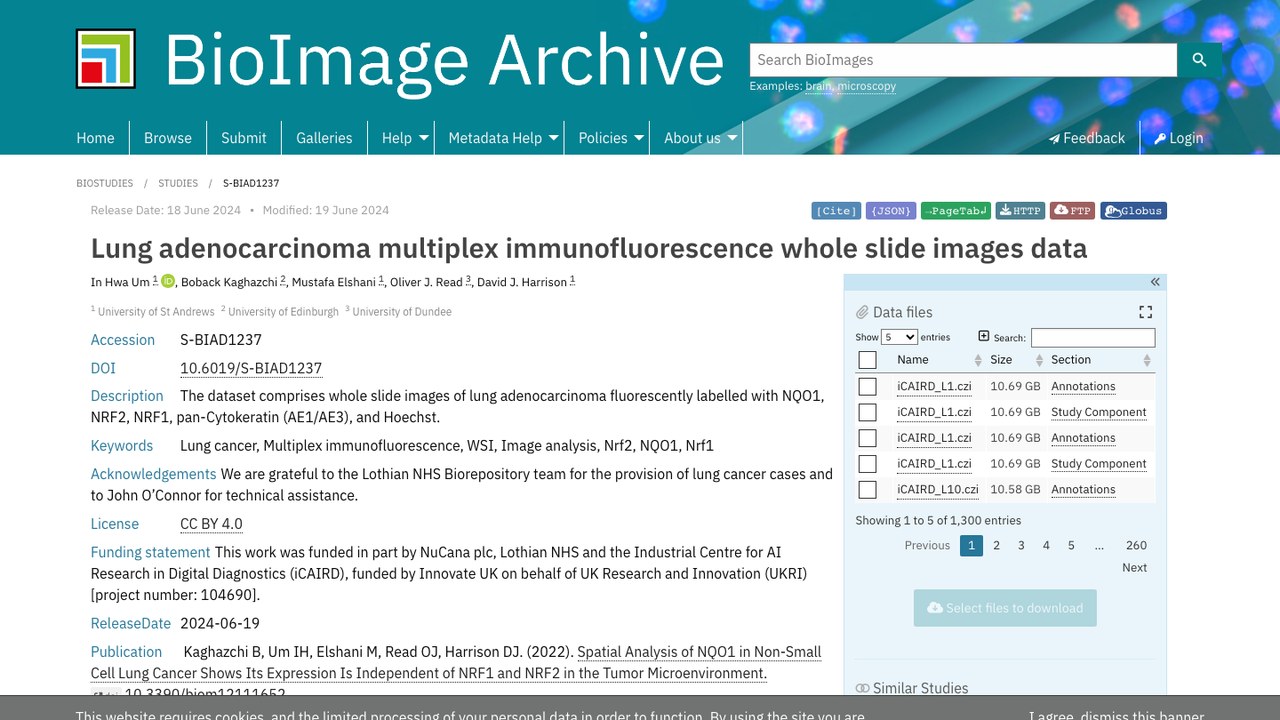This screenshot has height=720, width=1280.
Task: Click the Login link
Action: (1178, 138)
